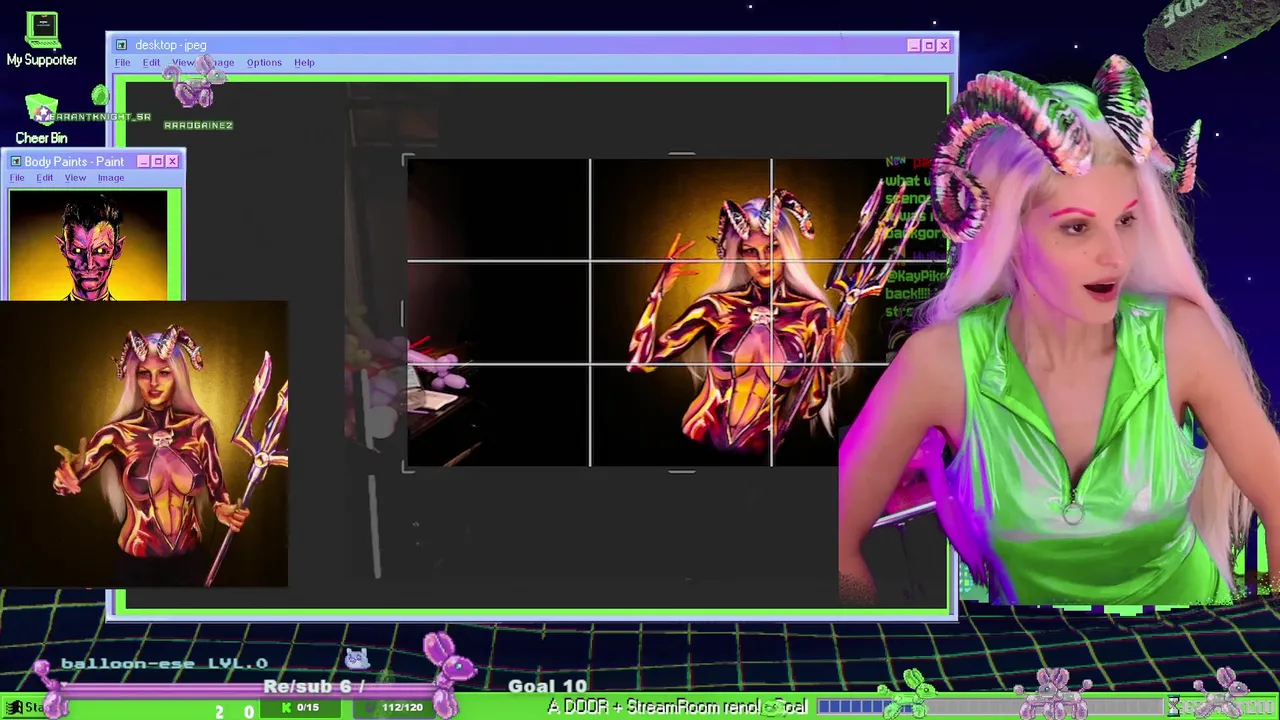Screen dimensions: 1280x720
Task: Click the Body Paints - Paint title bar
Action: click(92, 161)
